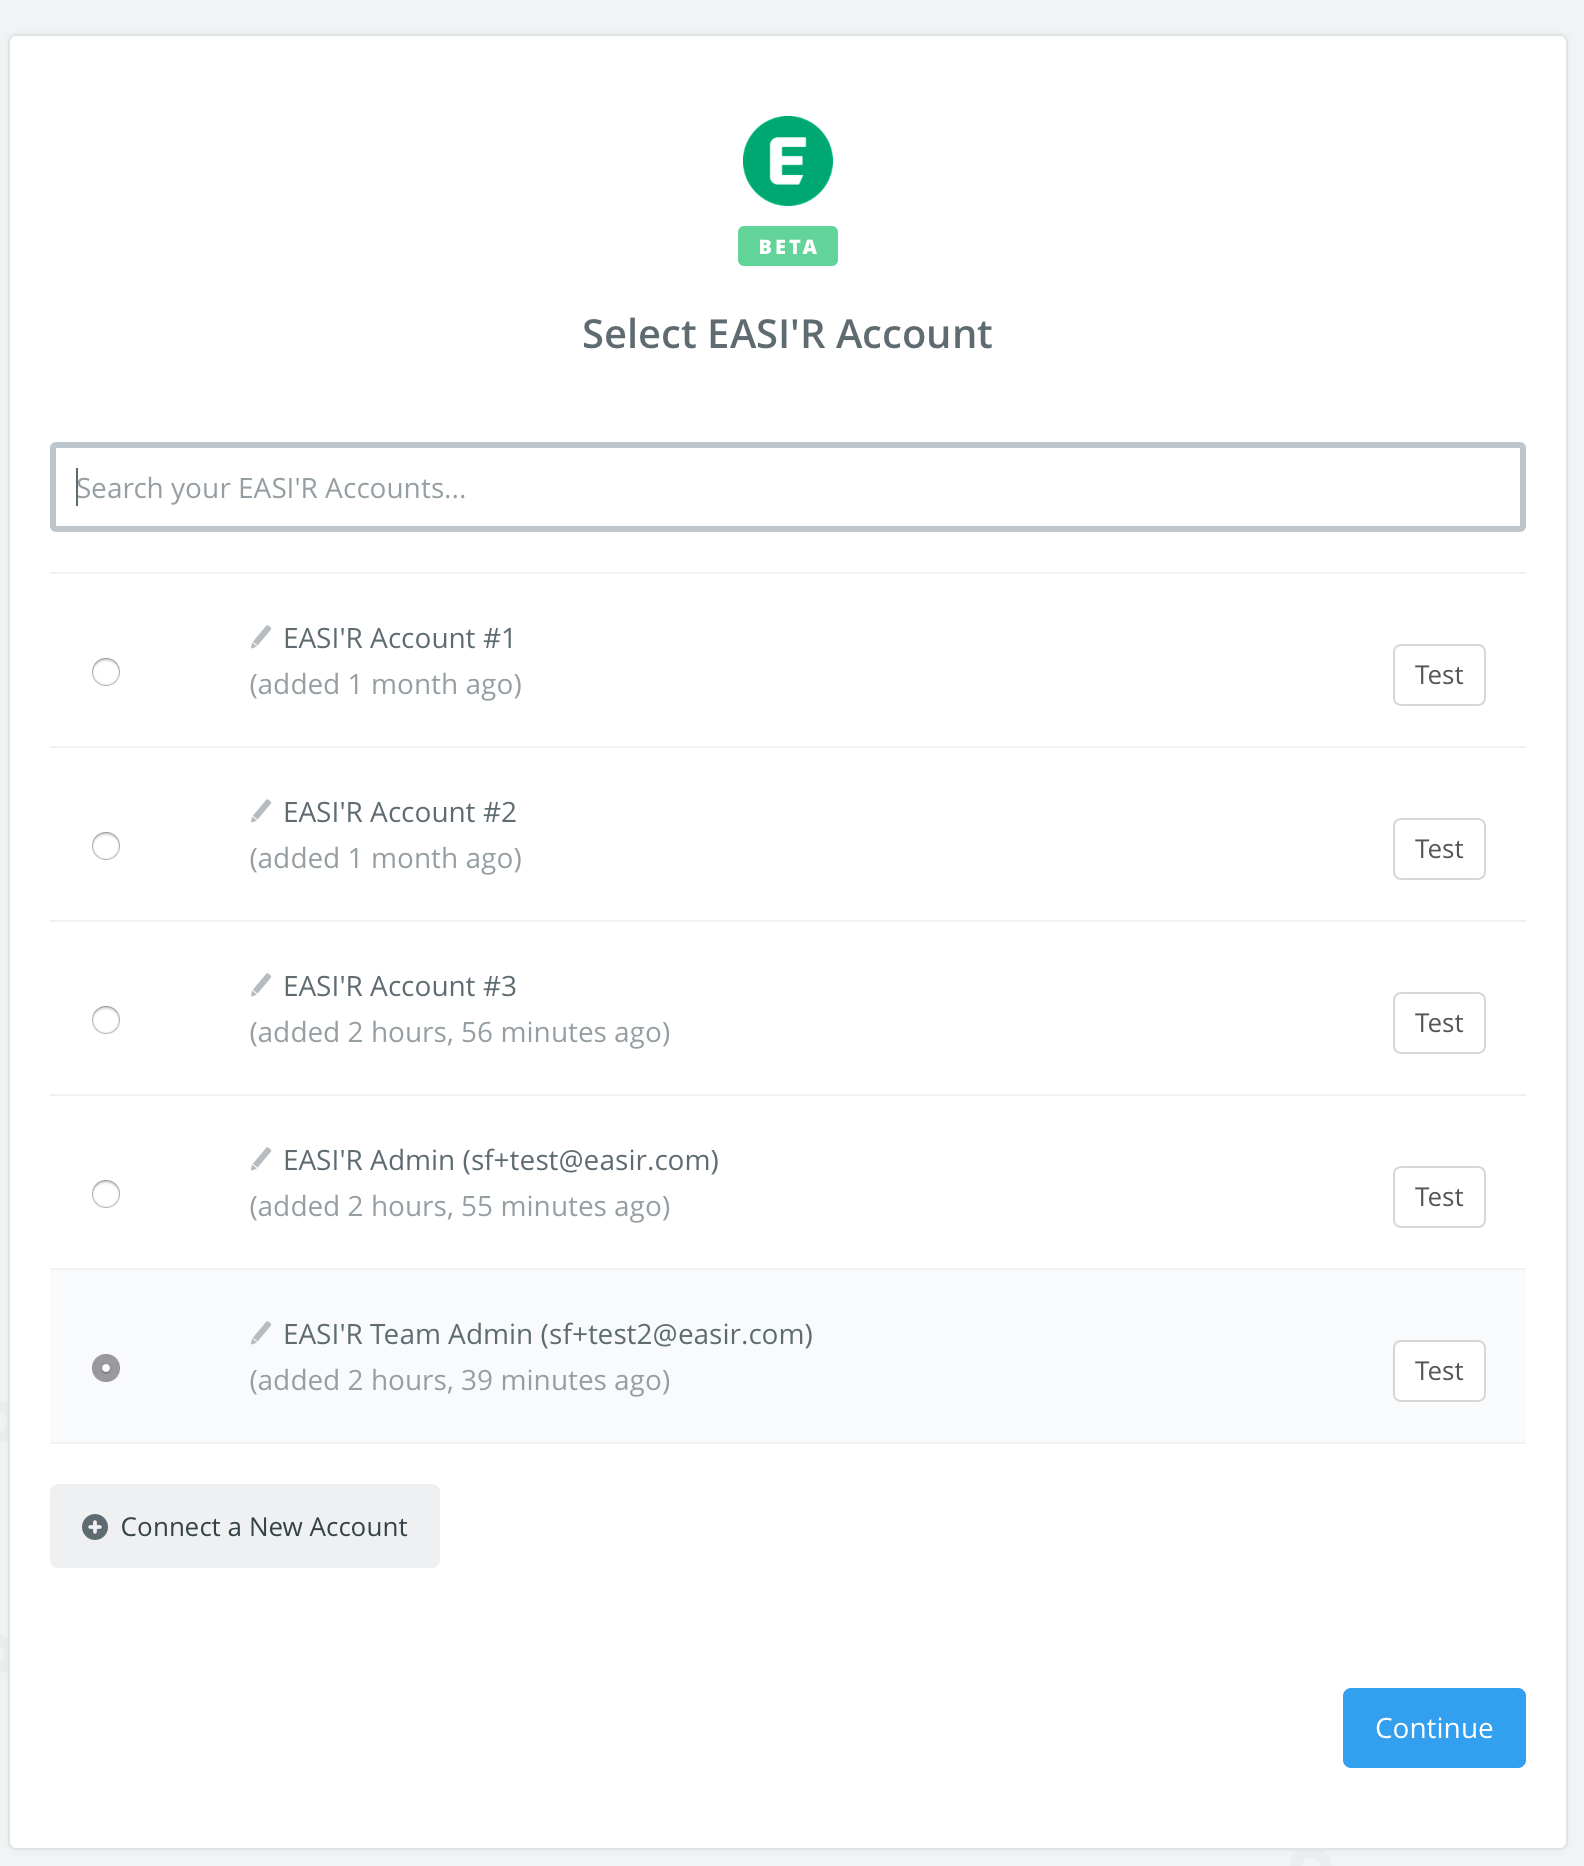The height and width of the screenshot is (1866, 1584).
Task: Select the EASI'R Admin account option
Action: point(106,1194)
